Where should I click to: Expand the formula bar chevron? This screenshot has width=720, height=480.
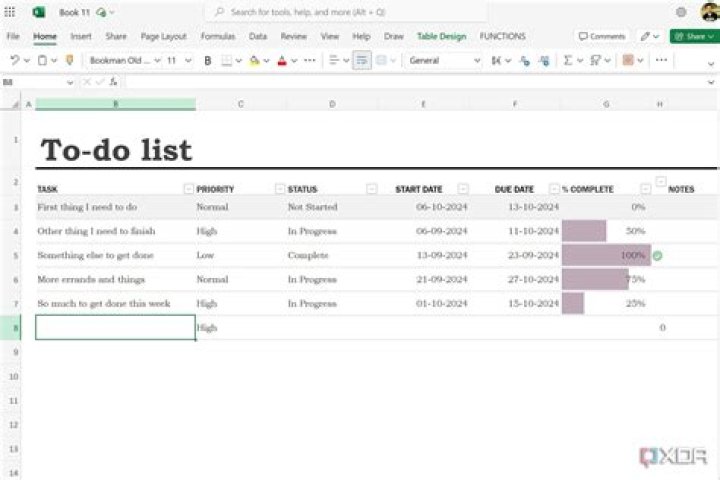coord(711,83)
